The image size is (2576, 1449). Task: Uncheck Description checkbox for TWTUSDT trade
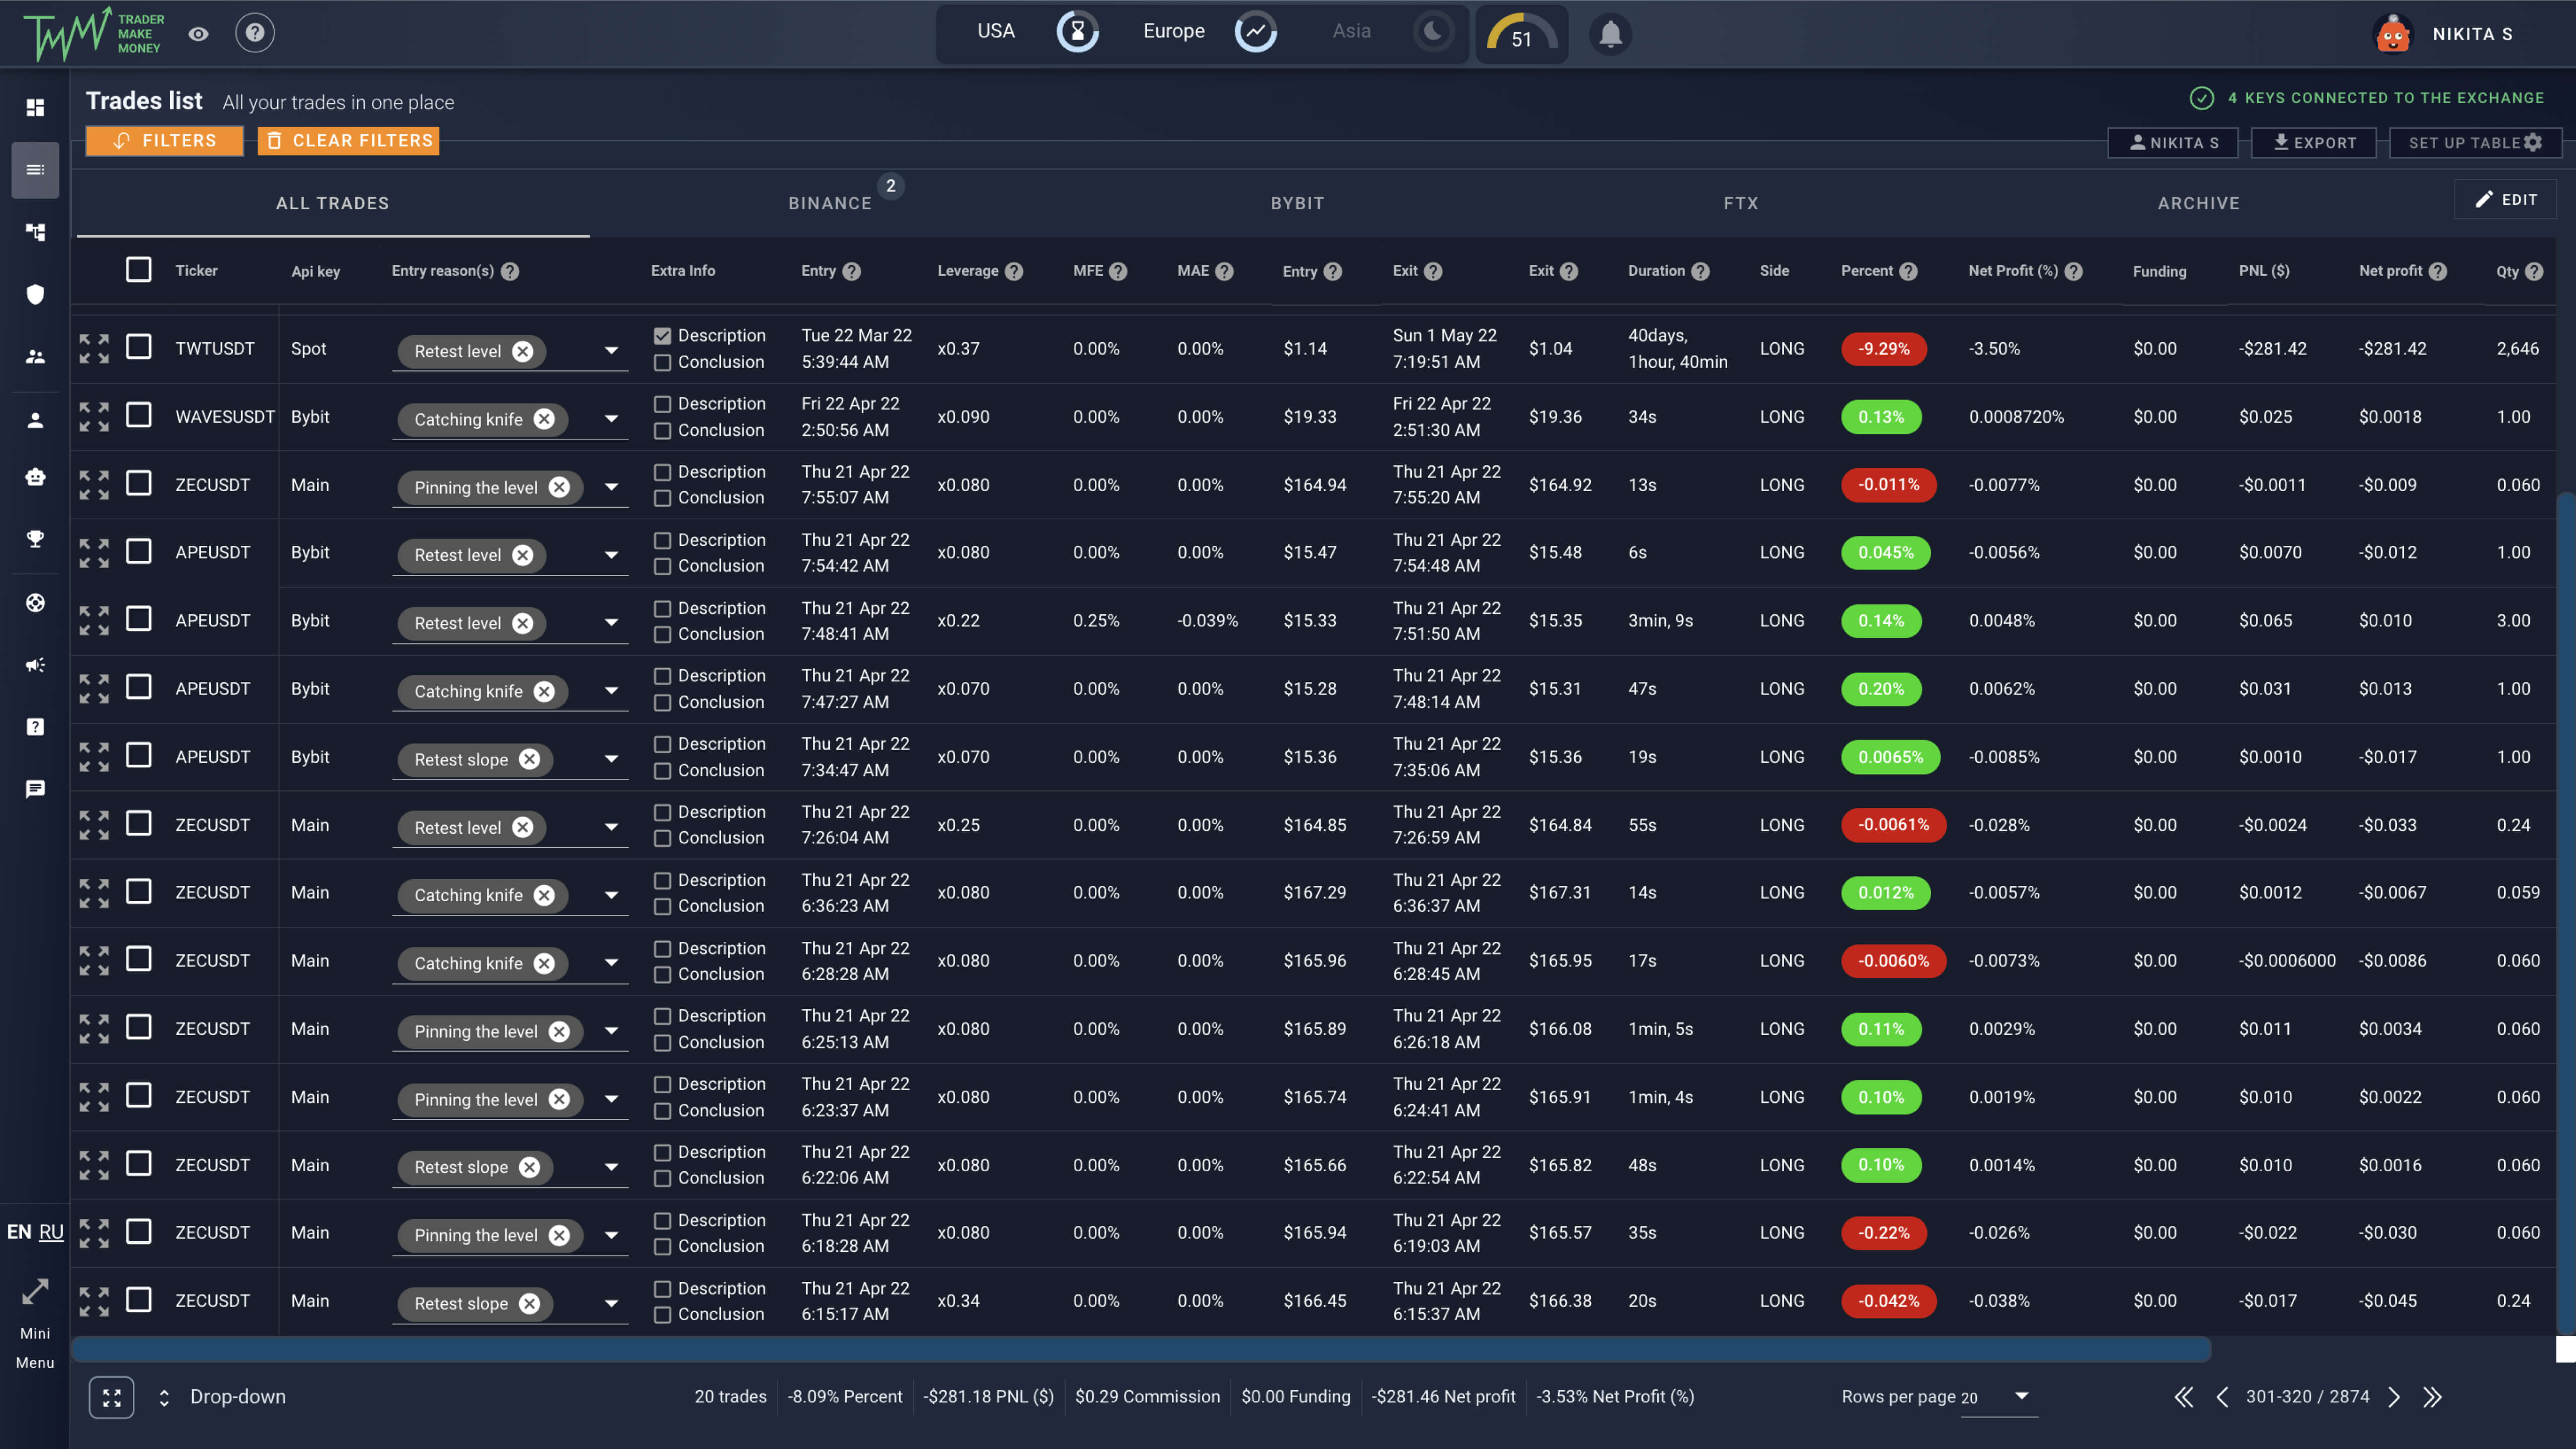click(662, 336)
